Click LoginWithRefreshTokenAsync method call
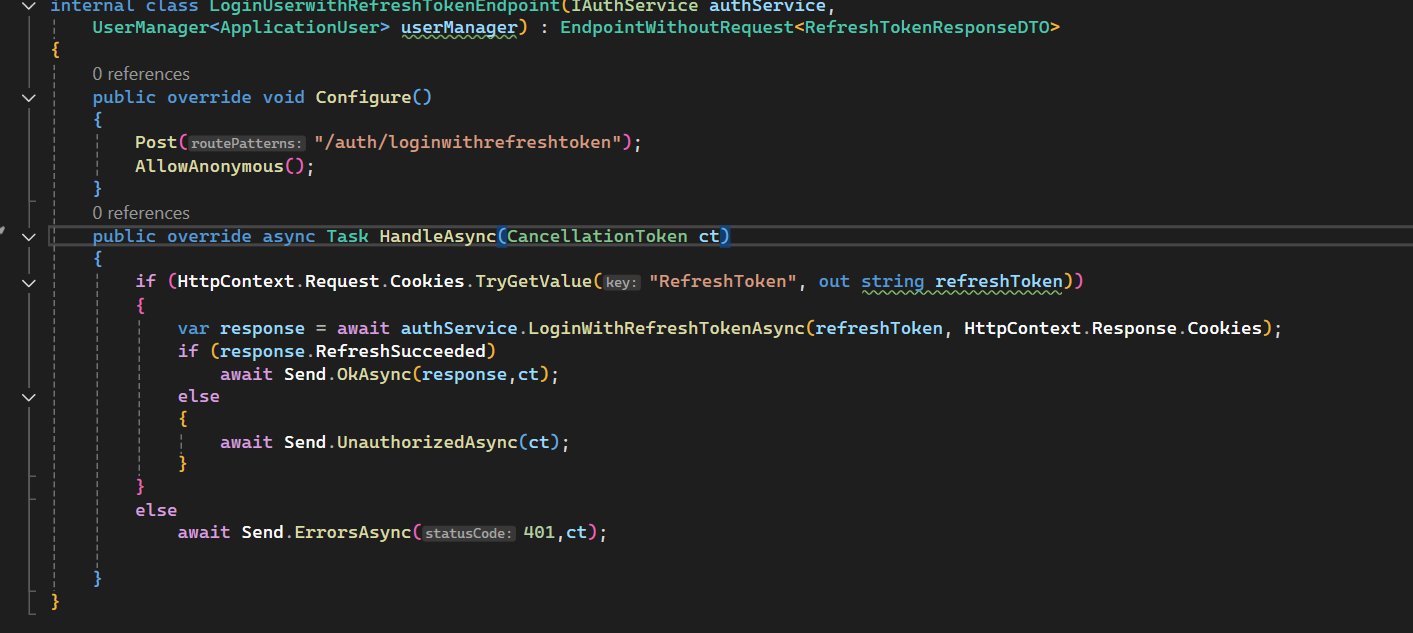 [x=666, y=328]
